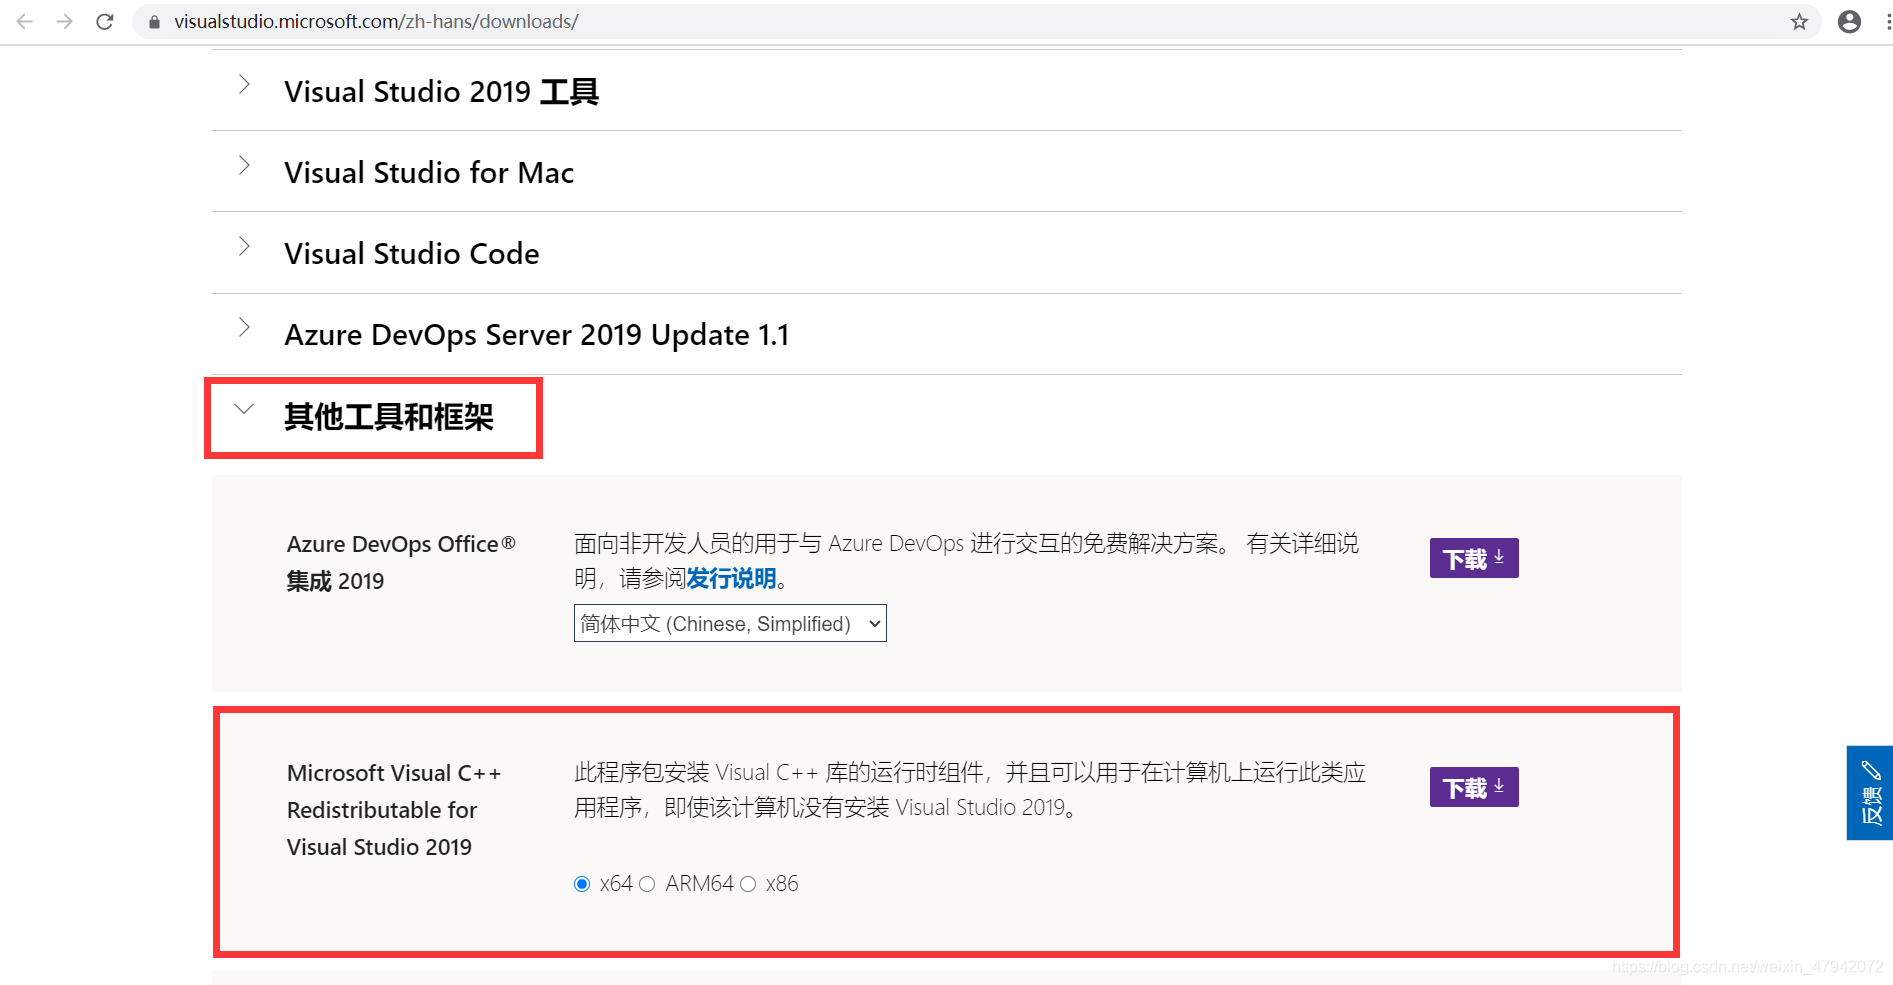Select the x64 radio button
Screen dimensions: 1893x985
click(582, 884)
